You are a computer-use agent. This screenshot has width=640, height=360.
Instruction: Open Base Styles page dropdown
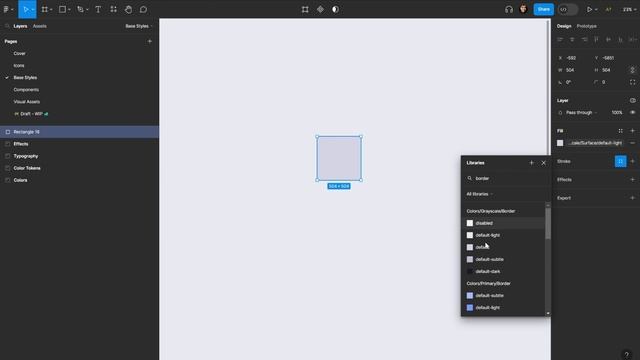tap(139, 26)
